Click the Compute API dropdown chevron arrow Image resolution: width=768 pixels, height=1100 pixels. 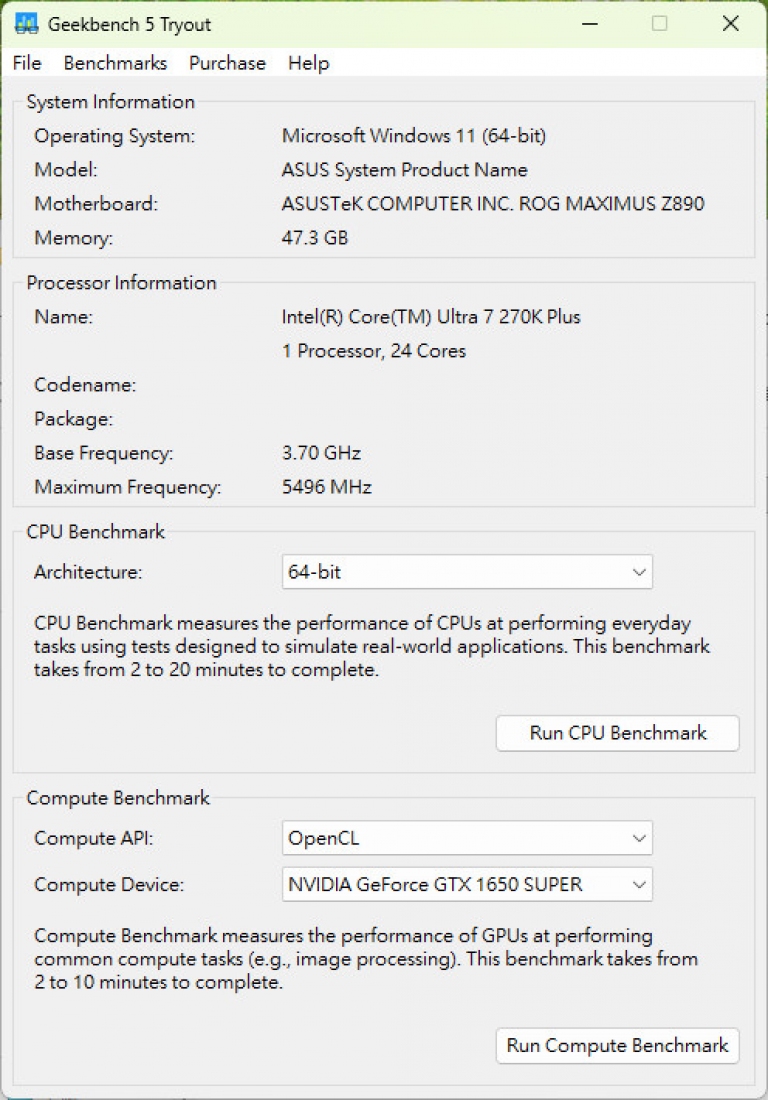click(x=639, y=838)
